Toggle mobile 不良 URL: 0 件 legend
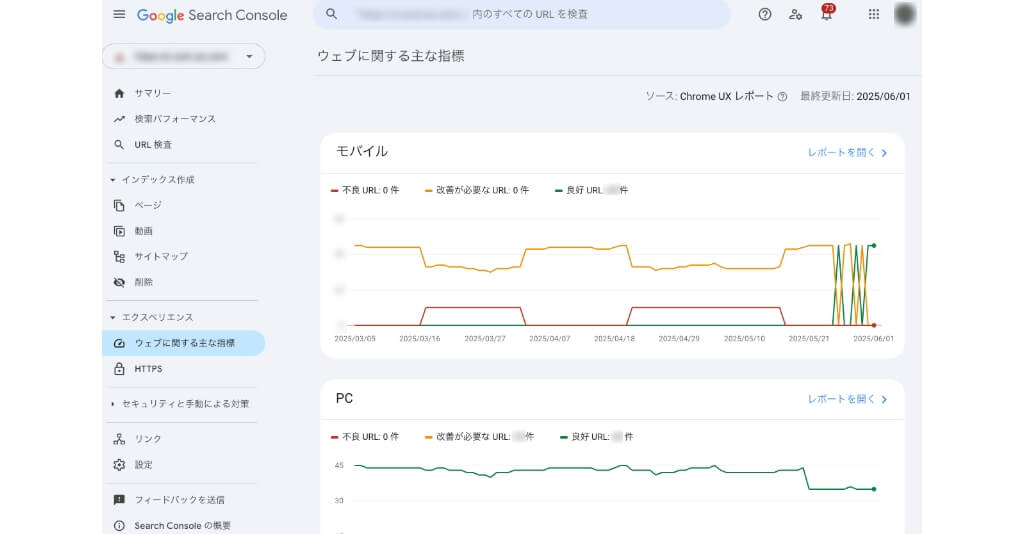This screenshot has height=534, width=1024. click(365, 191)
